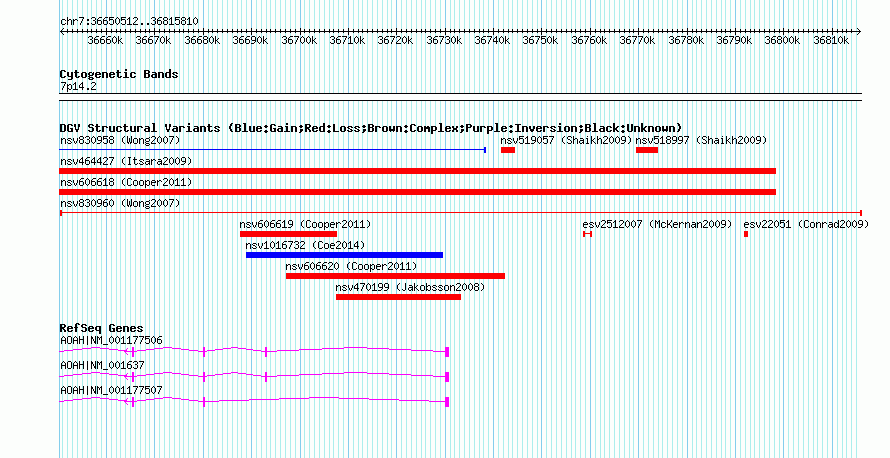
Task: Click the AOAH|NM_001637 gene label
Action: click(x=102, y=365)
